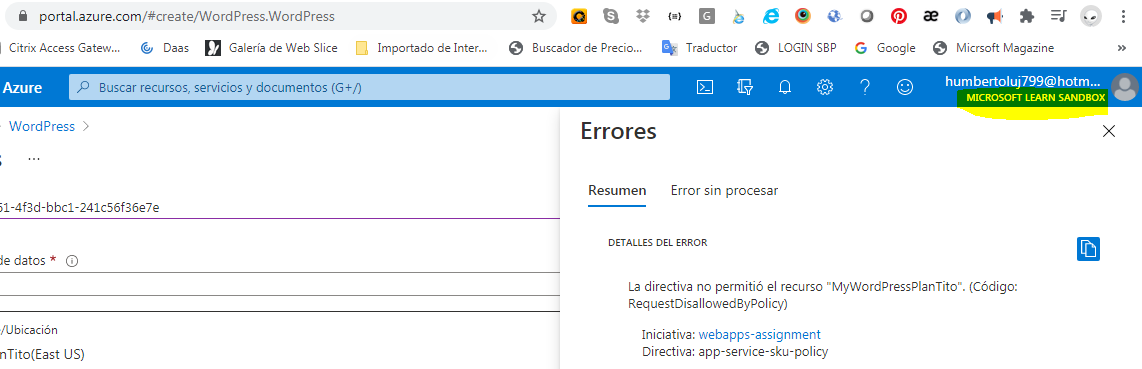Click the colorful eye extension icon
Screen dimensions: 1142x369
[x=803, y=16]
